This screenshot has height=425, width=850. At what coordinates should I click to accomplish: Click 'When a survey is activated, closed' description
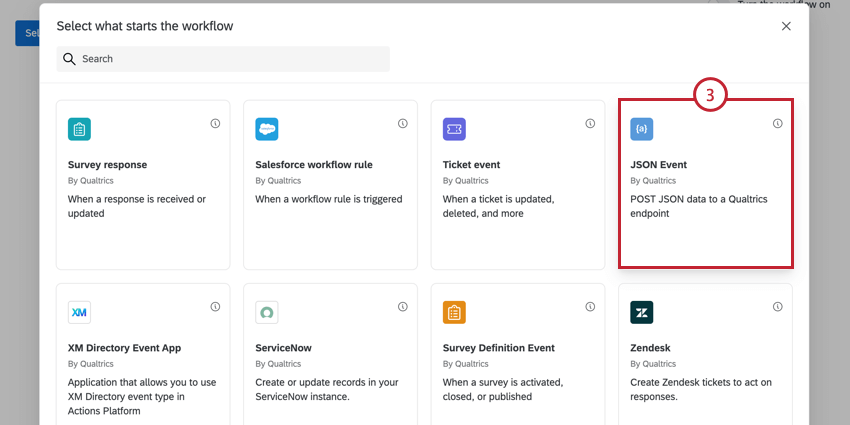click(x=503, y=390)
